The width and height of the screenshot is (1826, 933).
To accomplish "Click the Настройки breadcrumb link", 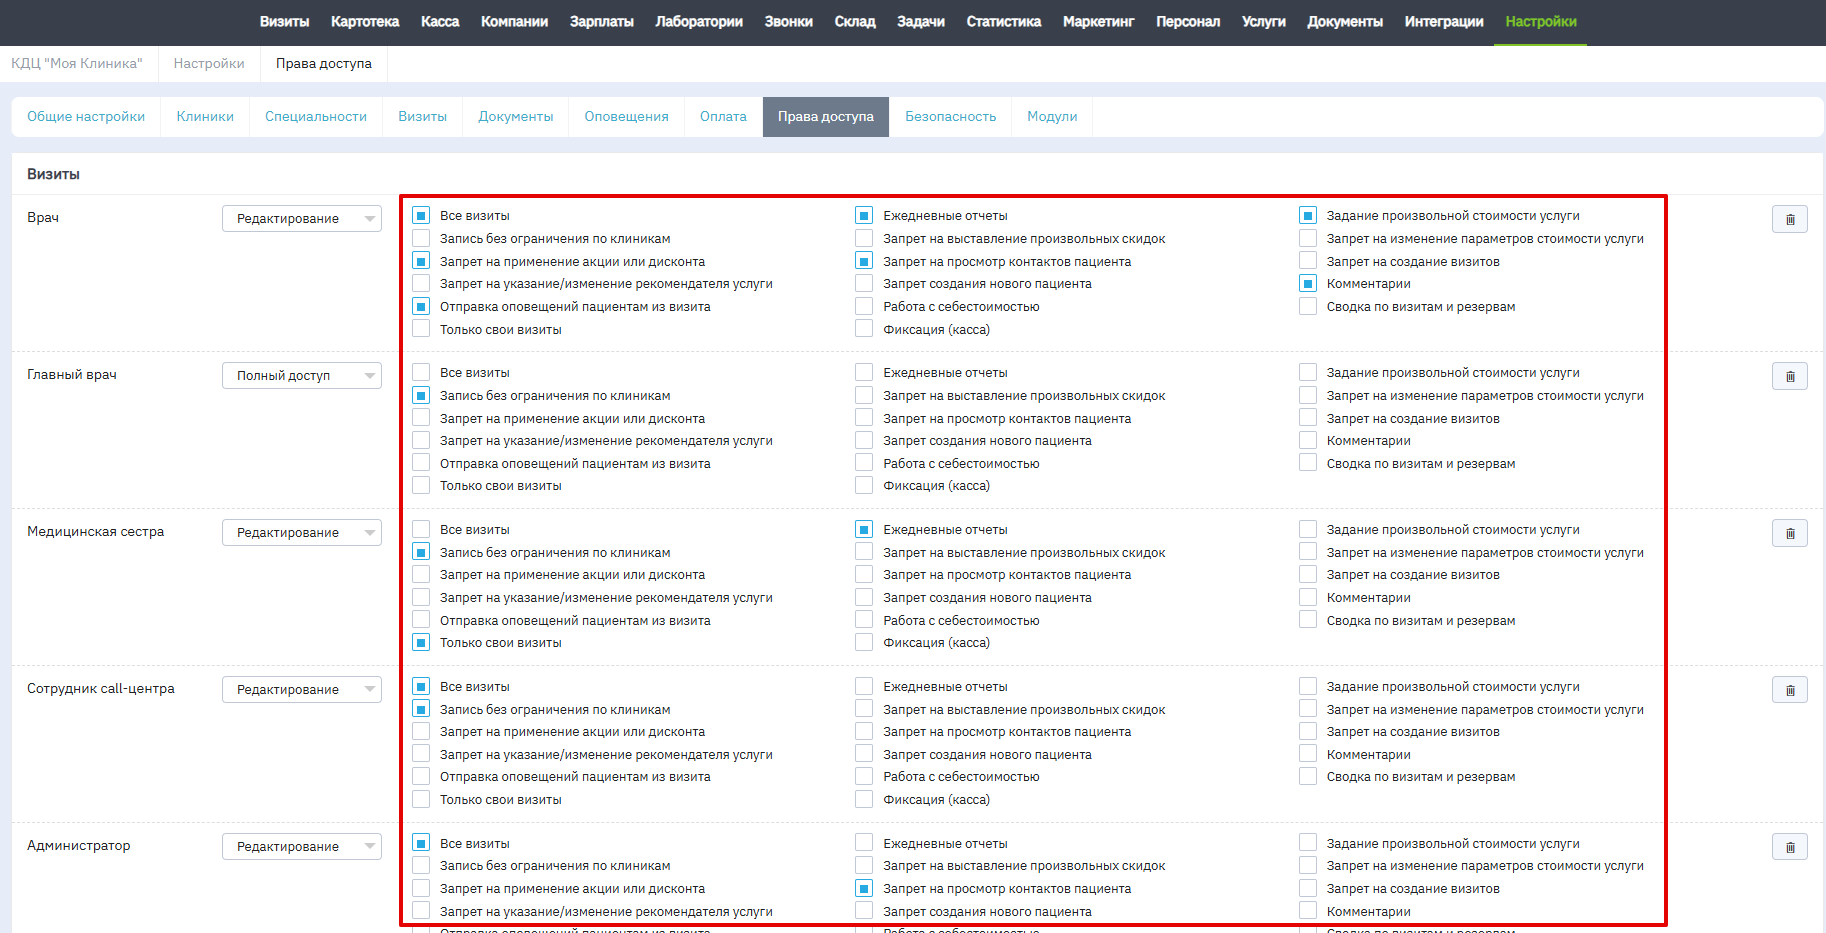I will pos(209,64).
